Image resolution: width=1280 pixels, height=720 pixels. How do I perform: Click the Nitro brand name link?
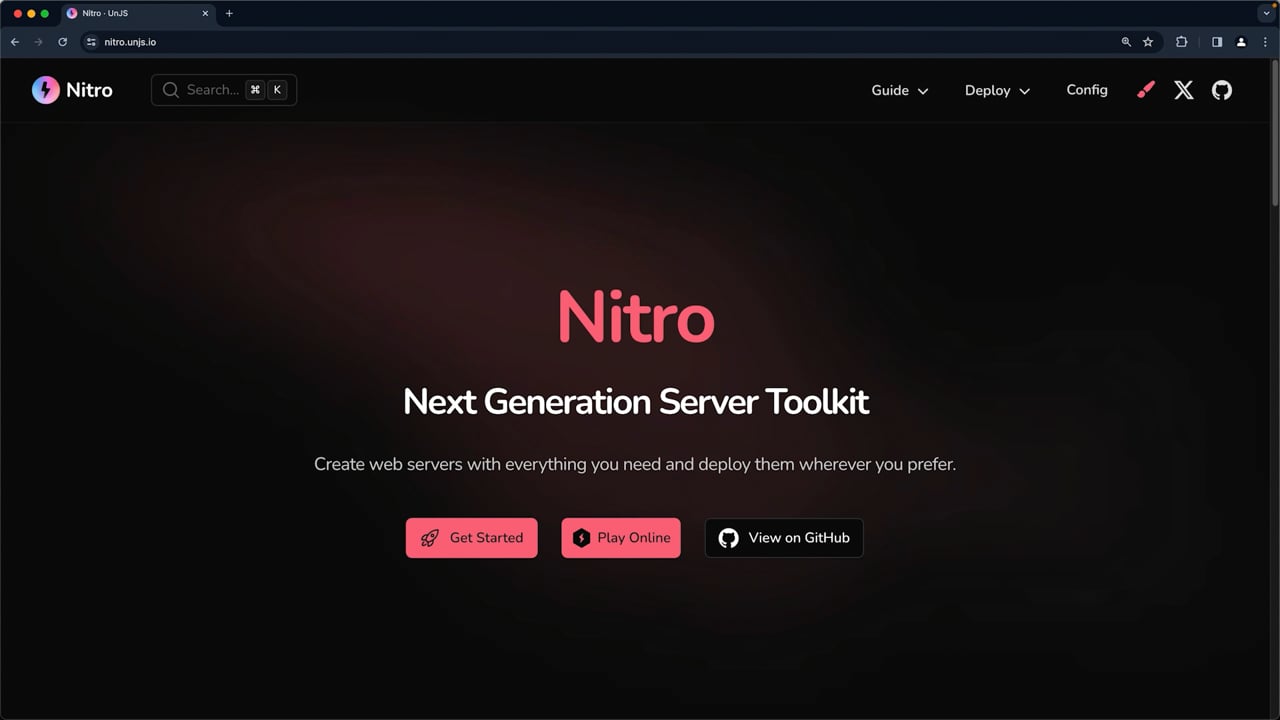pyautogui.click(x=89, y=90)
